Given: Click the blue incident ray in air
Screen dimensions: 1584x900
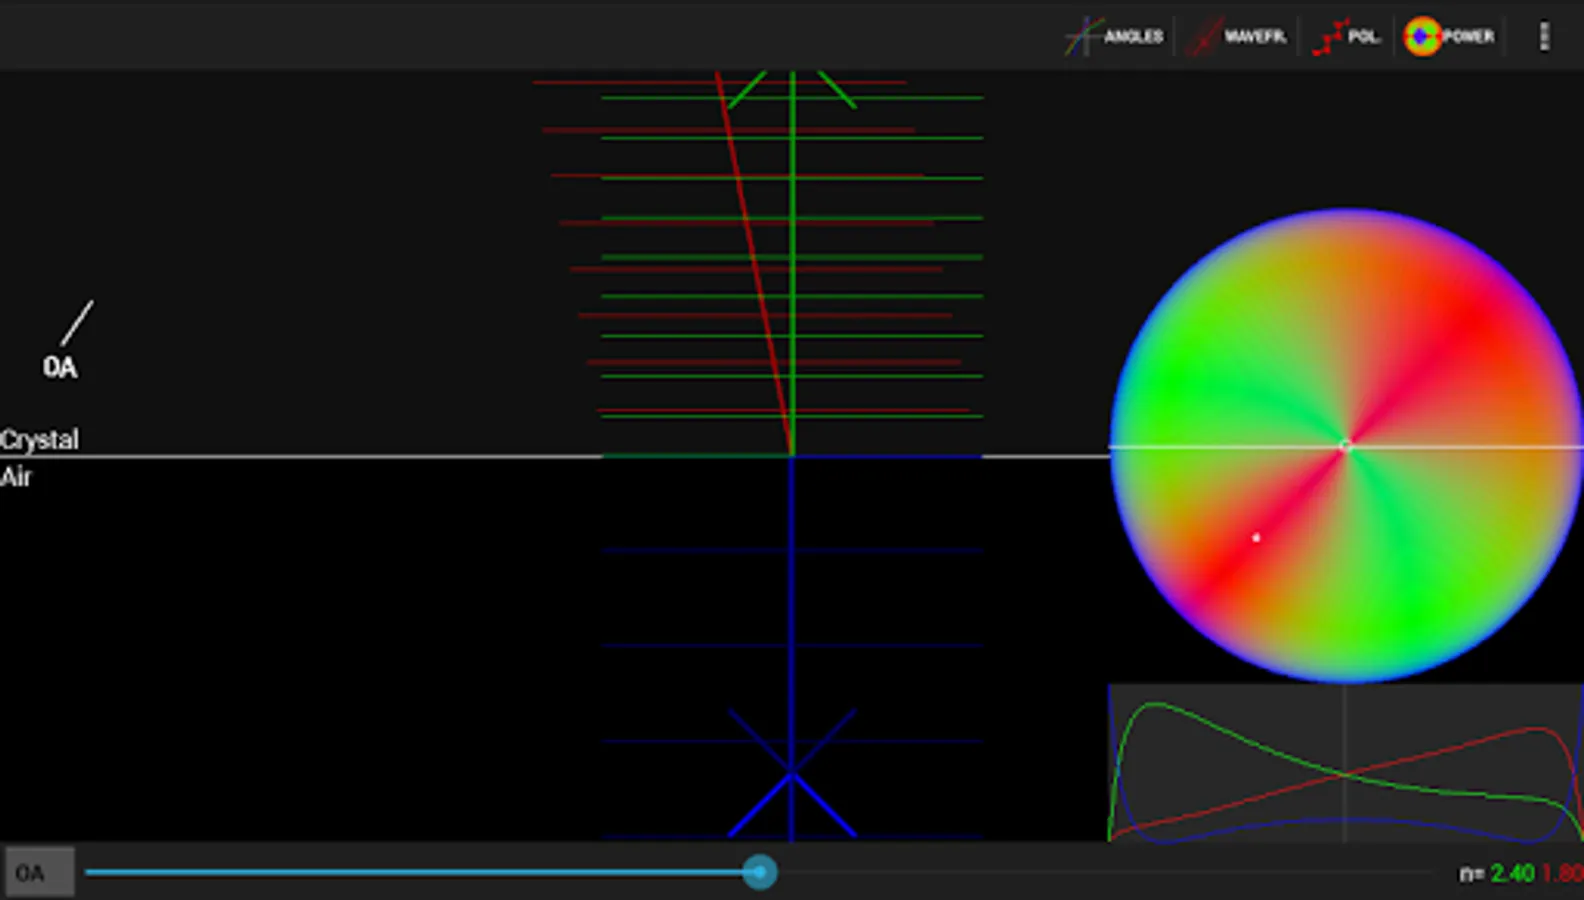Looking at the screenshot, I should point(792,600).
